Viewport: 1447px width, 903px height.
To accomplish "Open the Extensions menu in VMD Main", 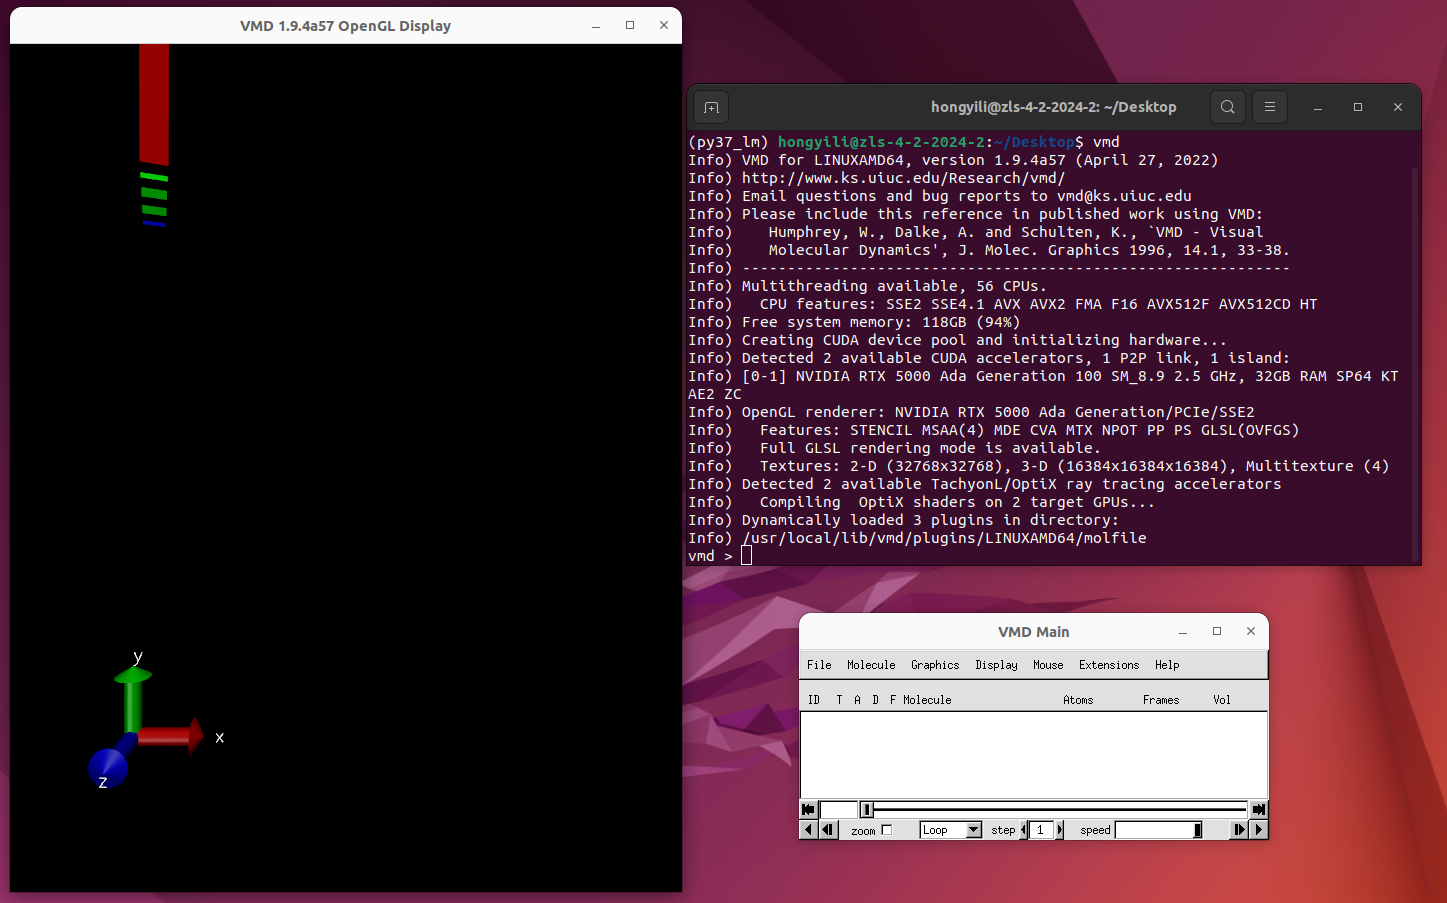I will 1109,665.
